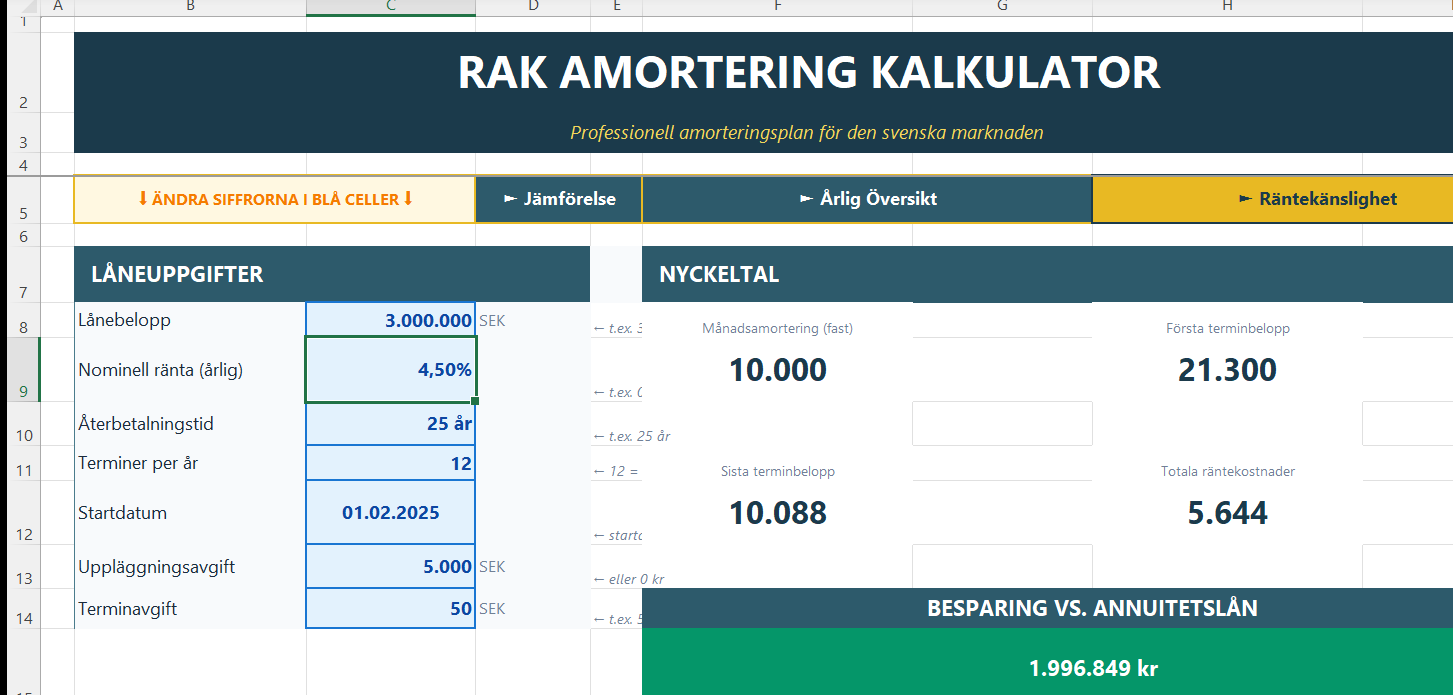Viewport: 1453px width, 695px height.
Task: Select row 9 via row header
Action: (x=20, y=370)
